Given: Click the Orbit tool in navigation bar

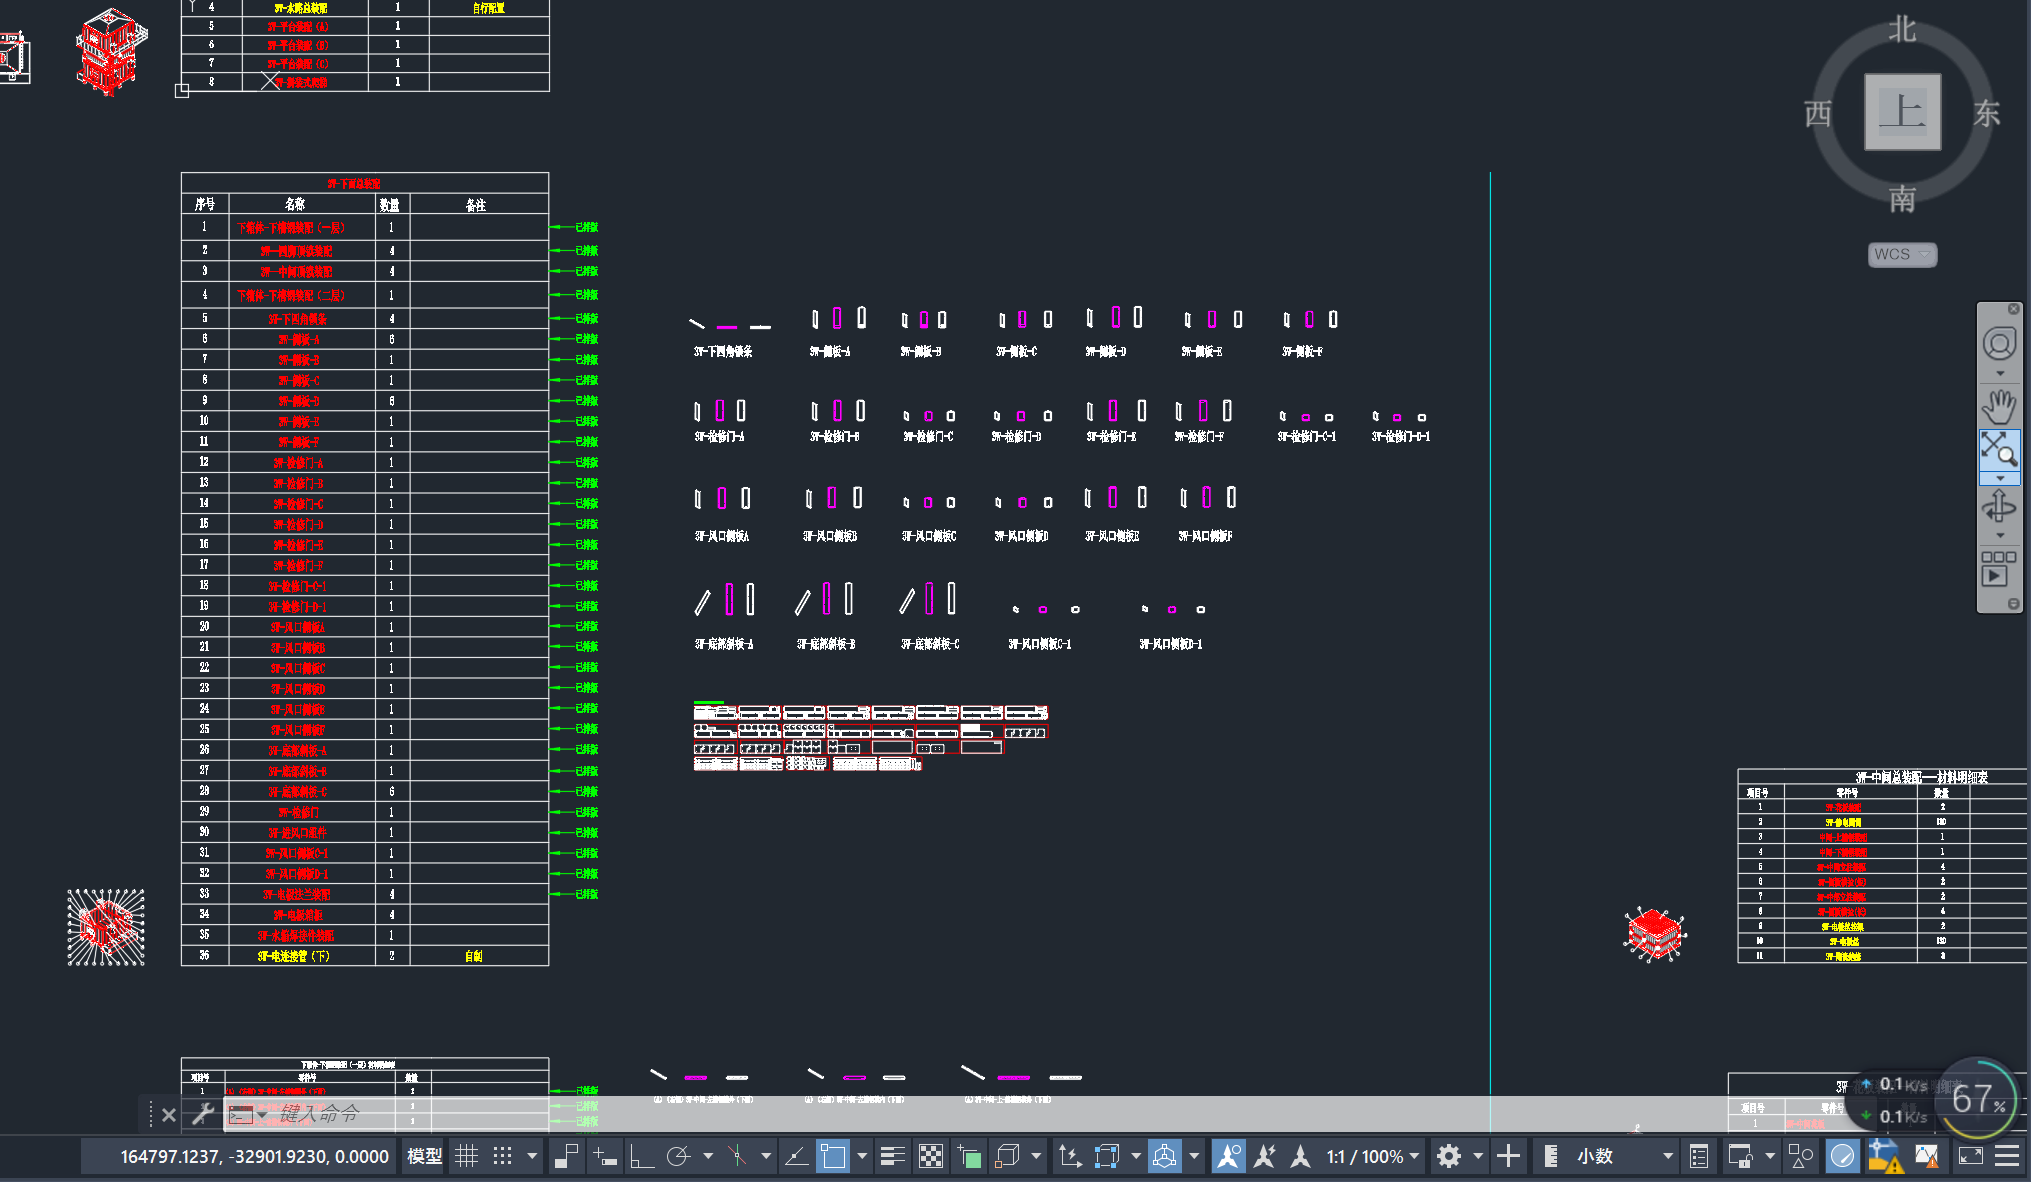Looking at the screenshot, I should coord(1999,507).
